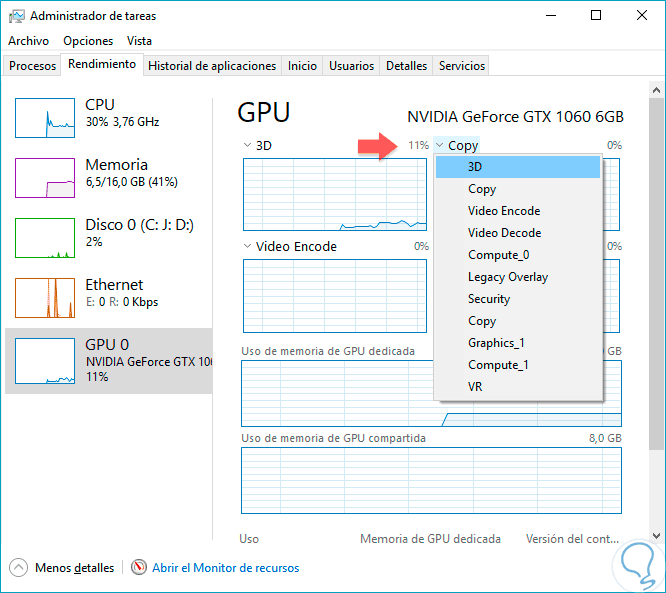Click the vertical scrollbar down arrow
Viewport: 666px width, 593px height.
tap(656, 534)
